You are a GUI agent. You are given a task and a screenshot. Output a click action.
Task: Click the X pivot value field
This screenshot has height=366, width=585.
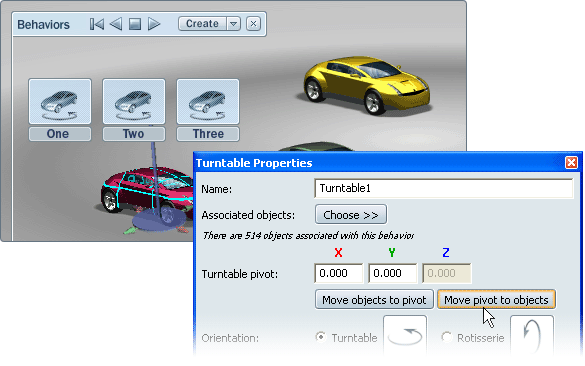click(x=338, y=273)
